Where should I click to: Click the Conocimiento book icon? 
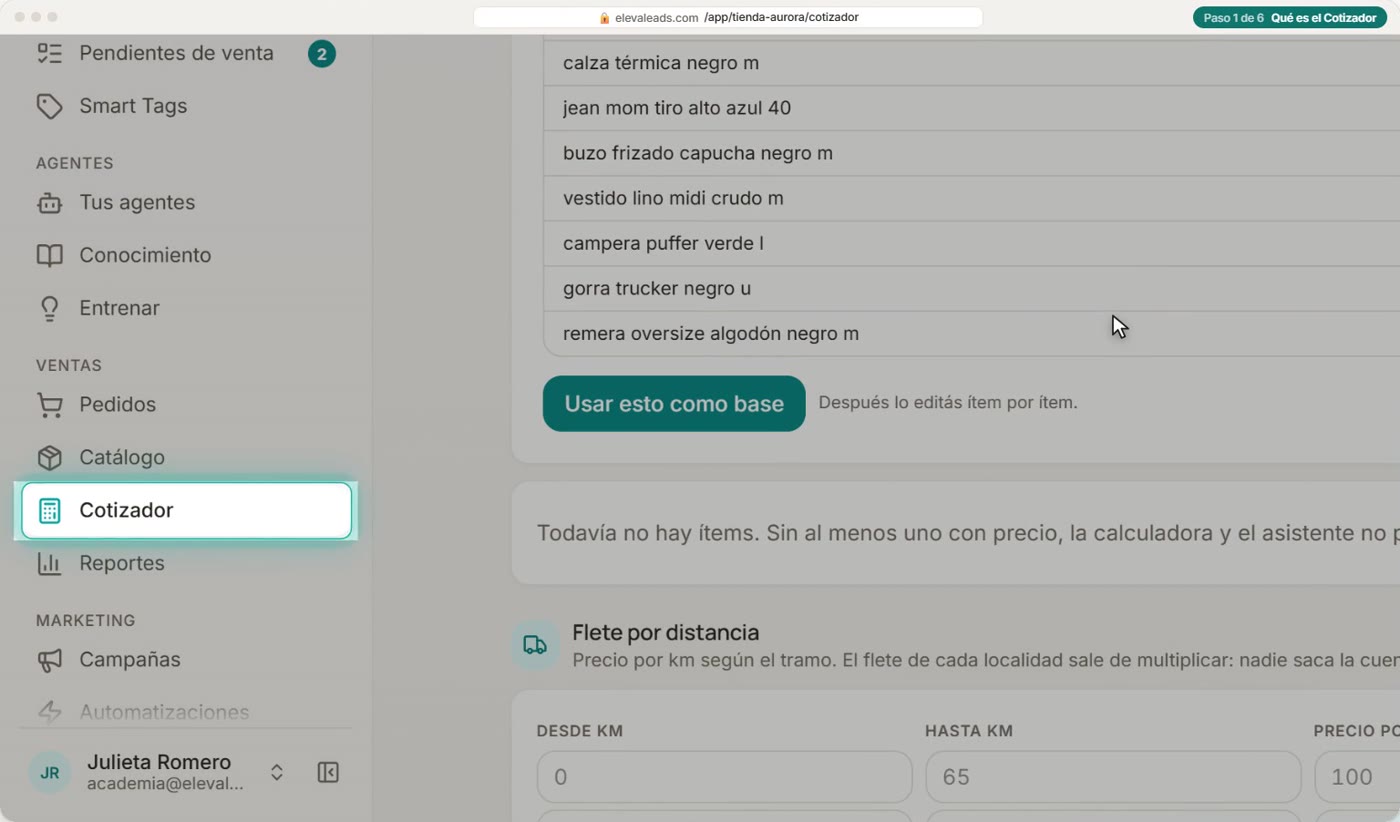pos(49,255)
